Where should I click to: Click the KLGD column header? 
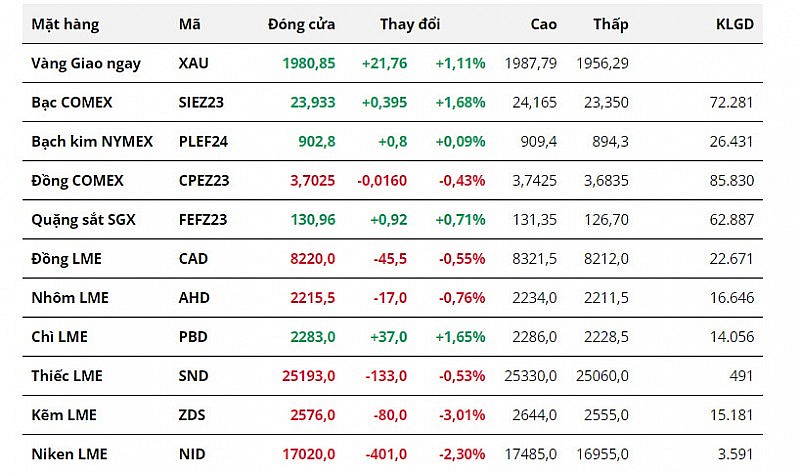pos(735,24)
